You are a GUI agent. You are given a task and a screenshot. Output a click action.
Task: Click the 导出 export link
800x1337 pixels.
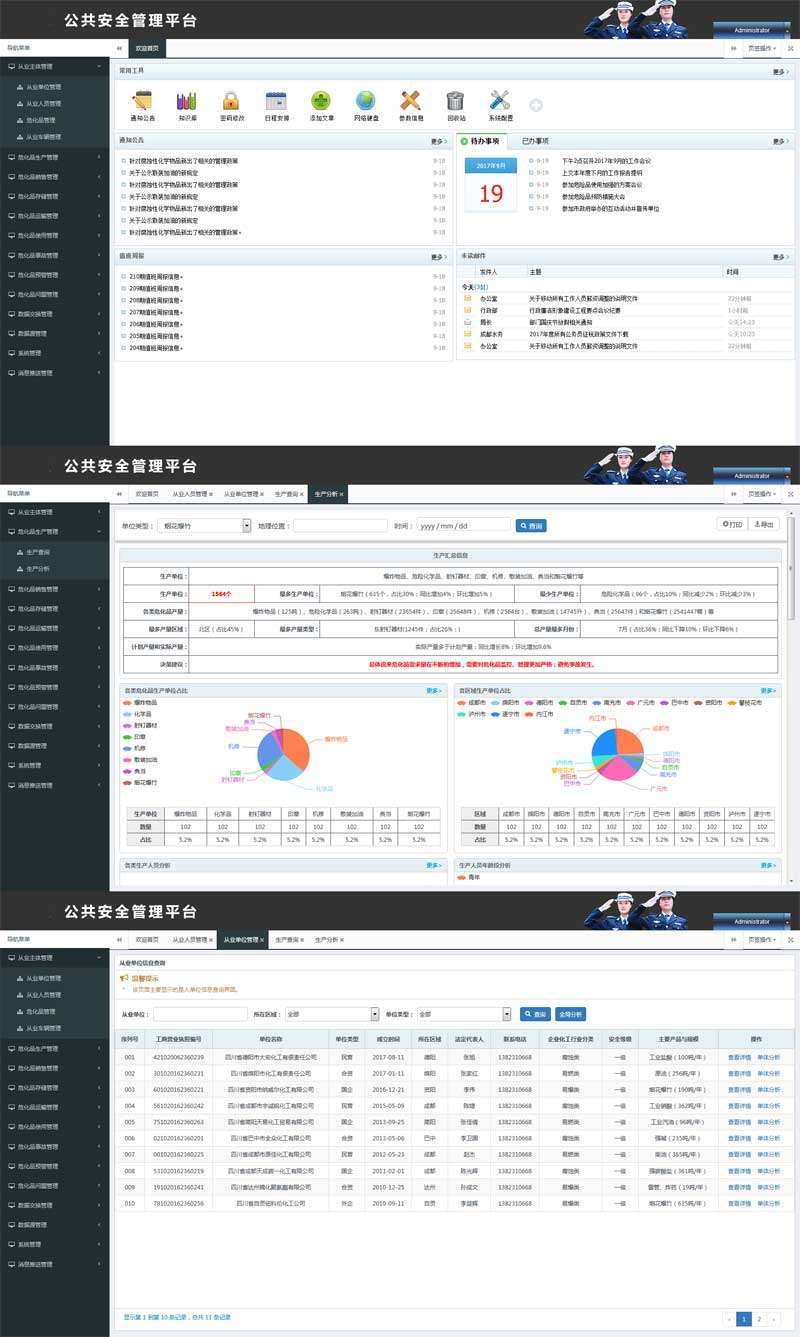pyautogui.click(x=766, y=522)
